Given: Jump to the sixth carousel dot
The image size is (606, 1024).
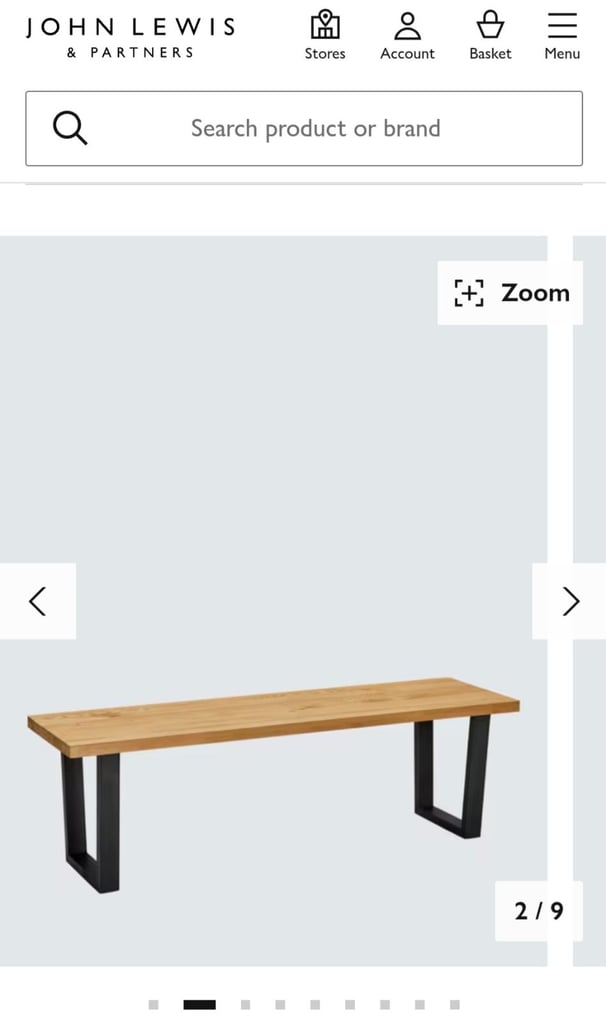Looking at the screenshot, I should point(350,1004).
